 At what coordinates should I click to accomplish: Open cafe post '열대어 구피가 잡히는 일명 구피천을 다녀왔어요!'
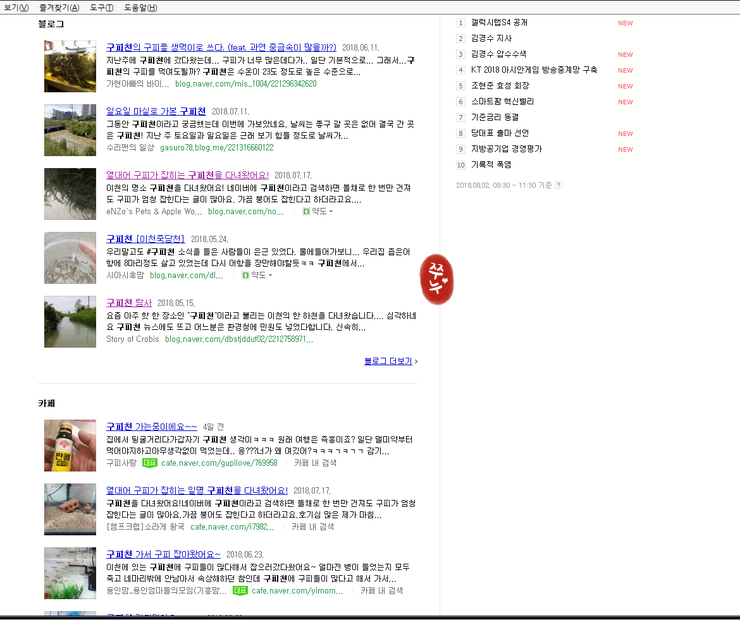tap(197, 490)
